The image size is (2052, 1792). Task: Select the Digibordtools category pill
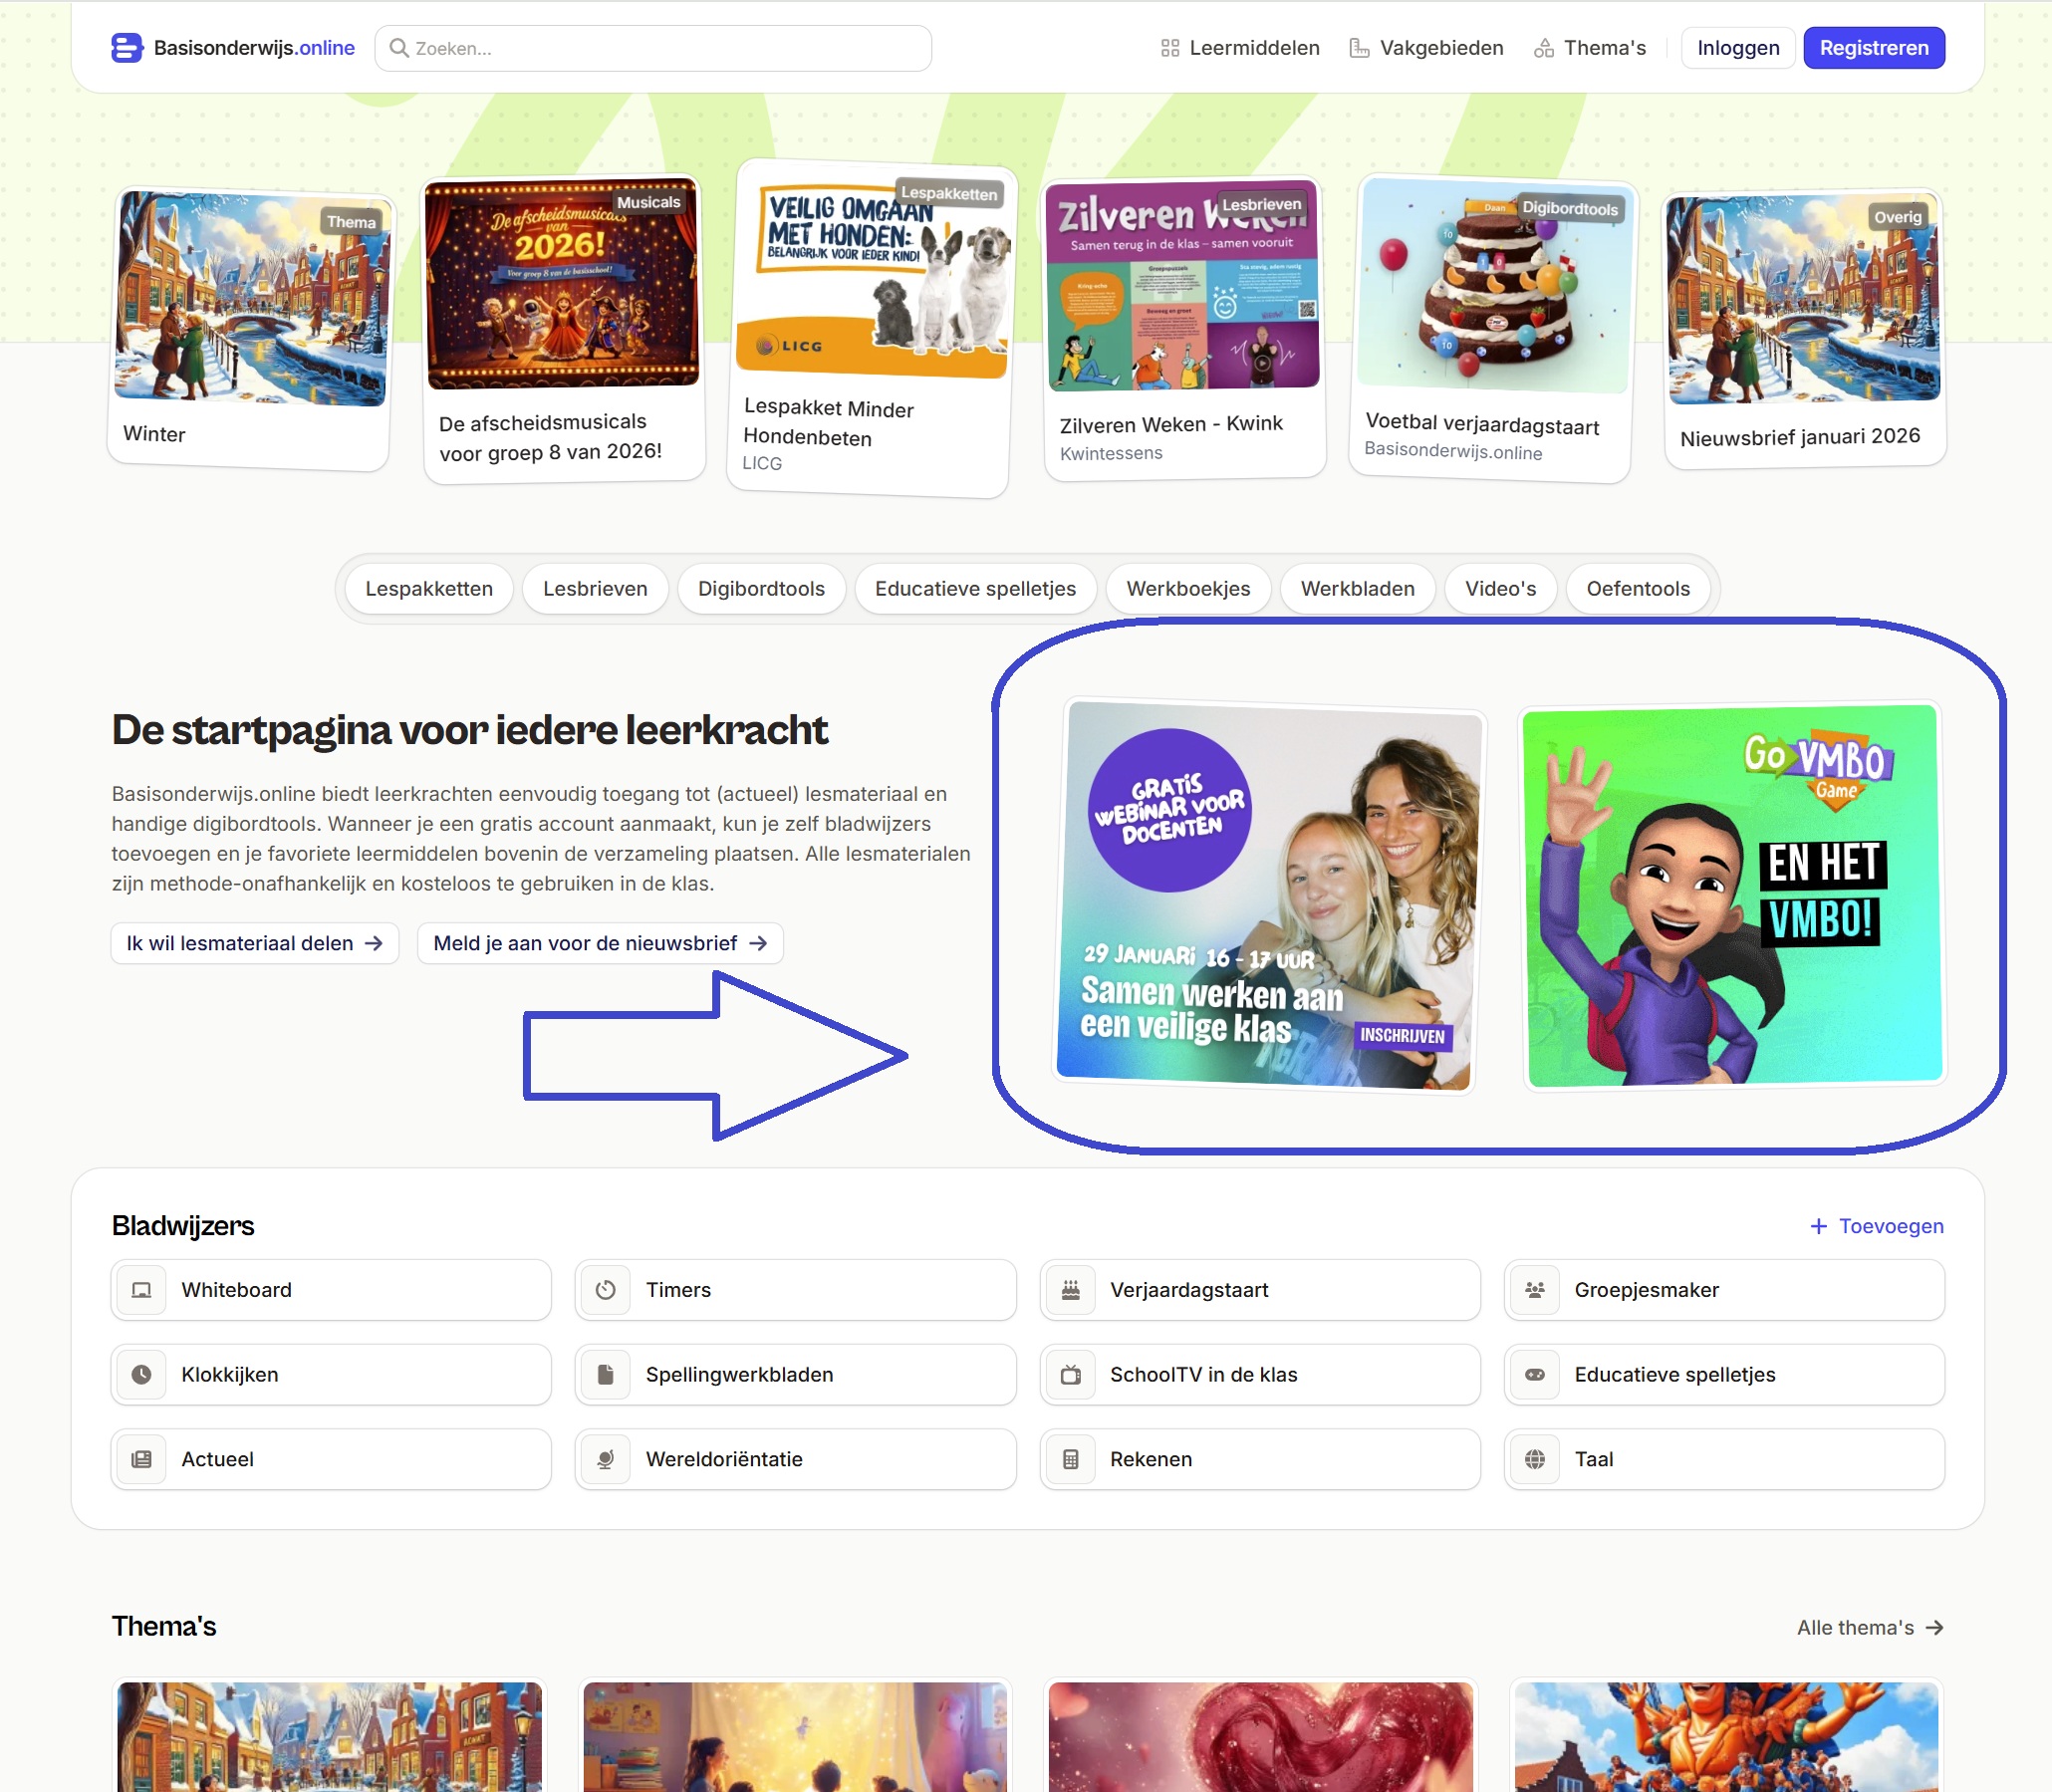click(x=761, y=589)
